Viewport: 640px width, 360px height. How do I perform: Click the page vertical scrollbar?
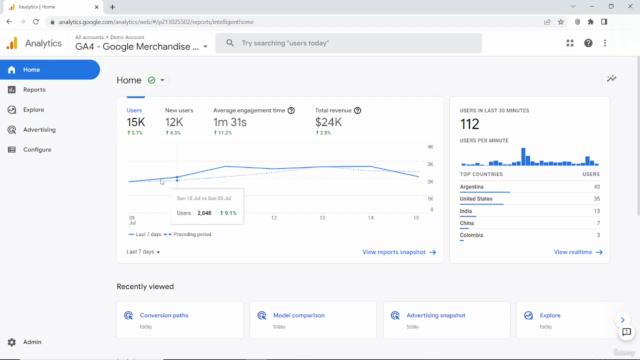coord(638,137)
